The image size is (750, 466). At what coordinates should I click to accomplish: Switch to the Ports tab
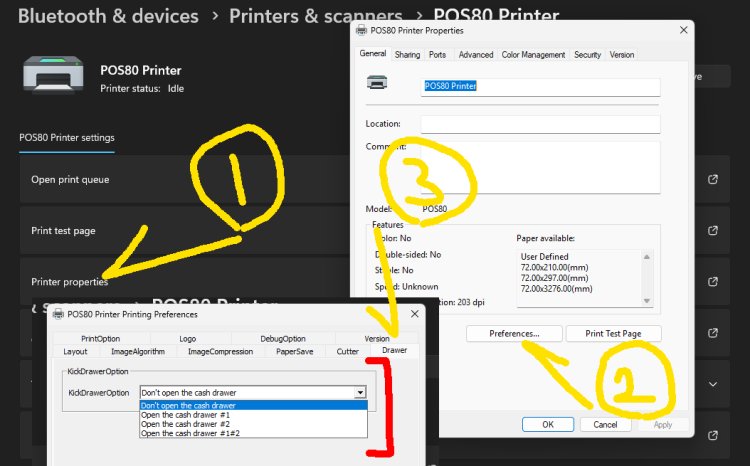coord(437,55)
